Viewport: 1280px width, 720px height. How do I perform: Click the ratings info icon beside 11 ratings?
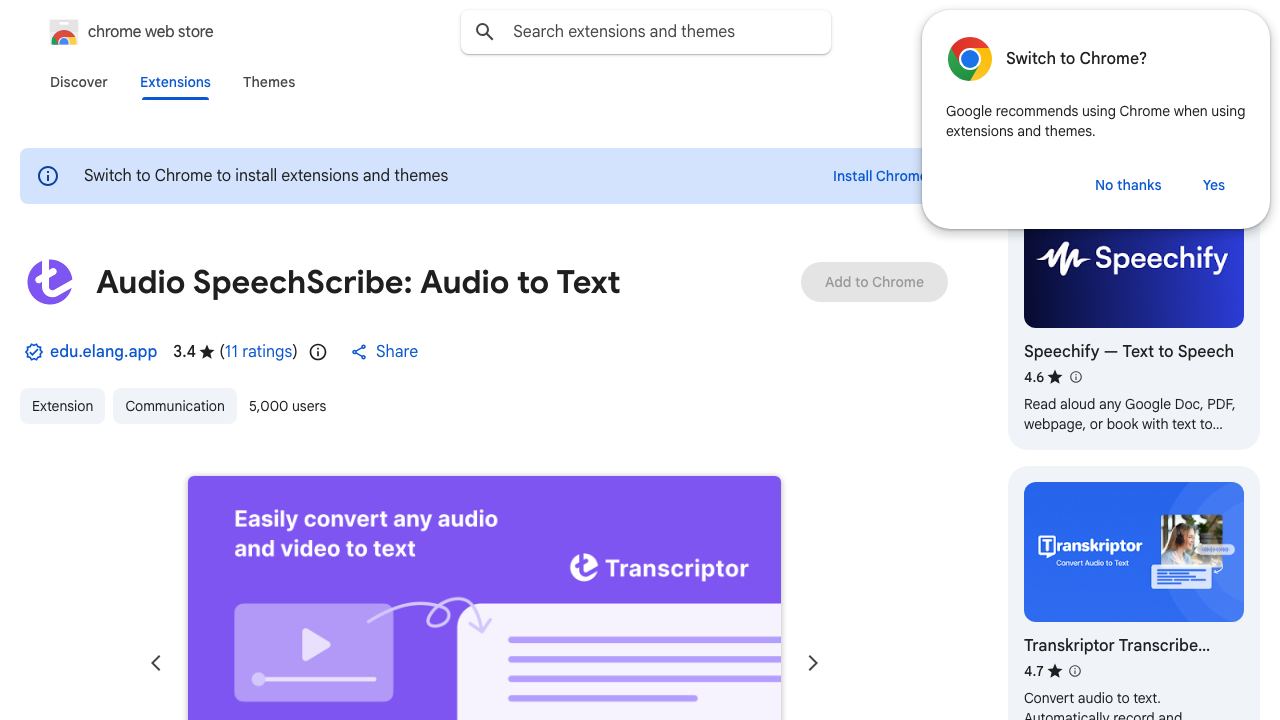tap(318, 352)
